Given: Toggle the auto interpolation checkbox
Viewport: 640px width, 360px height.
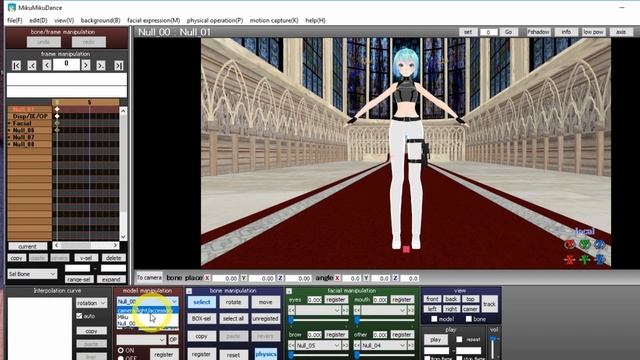Looking at the screenshot, I should pos(80,316).
